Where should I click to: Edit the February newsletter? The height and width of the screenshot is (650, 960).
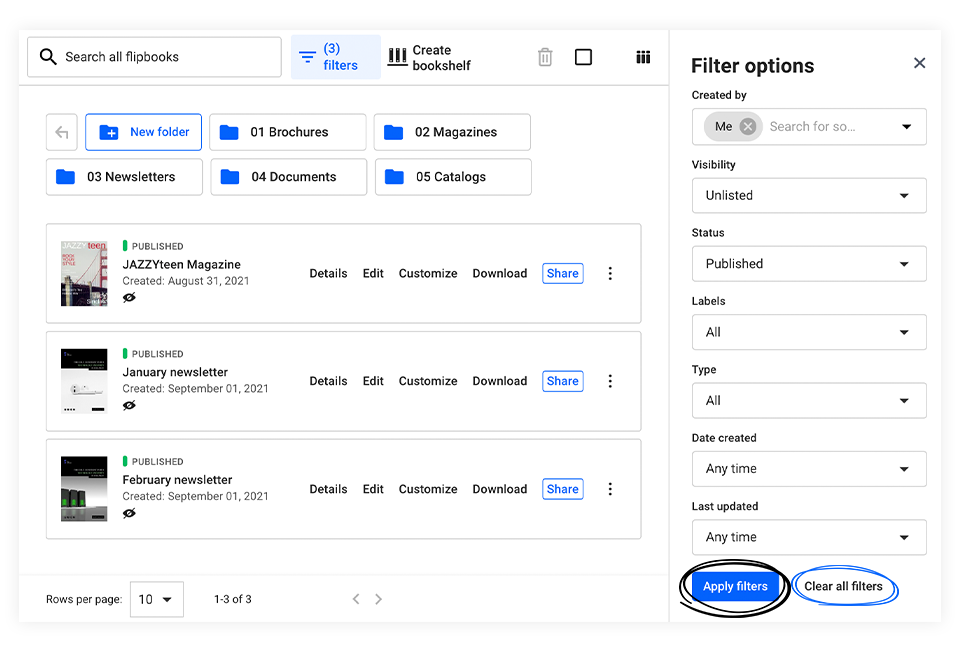click(373, 489)
